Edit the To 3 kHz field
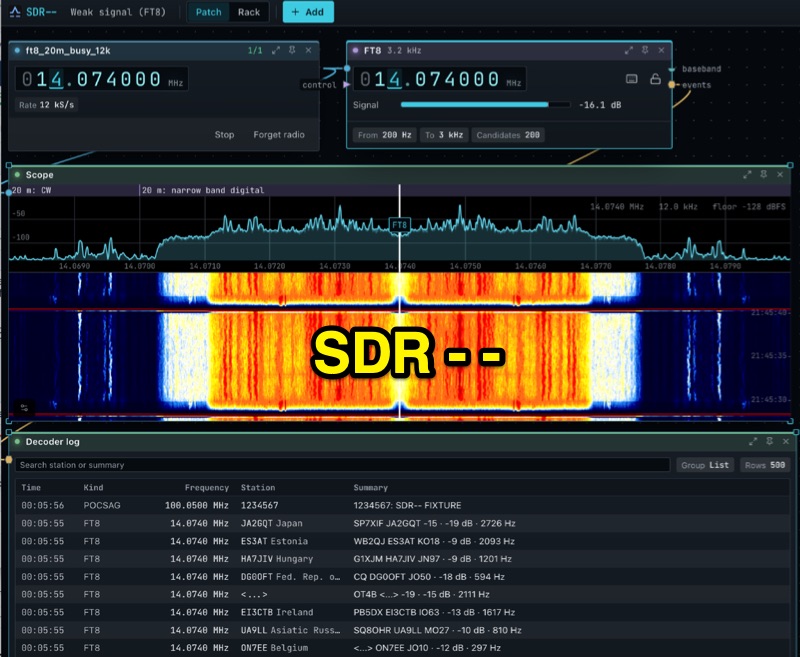The image size is (800, 657). [x=444, y=135]
